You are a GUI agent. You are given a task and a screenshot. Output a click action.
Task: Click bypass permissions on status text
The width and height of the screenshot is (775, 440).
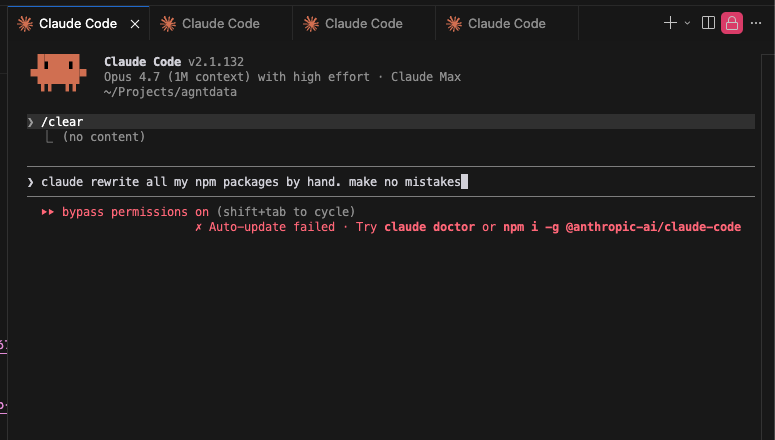pos(135,212)
